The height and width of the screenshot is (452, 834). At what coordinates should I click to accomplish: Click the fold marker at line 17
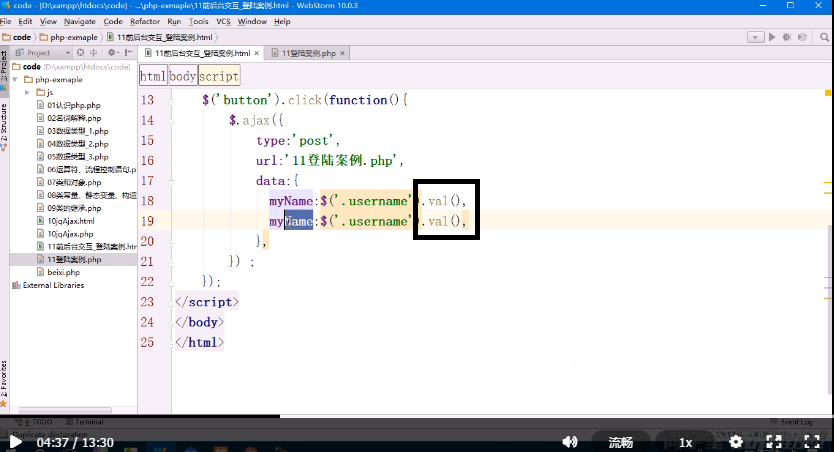[171, 181]
